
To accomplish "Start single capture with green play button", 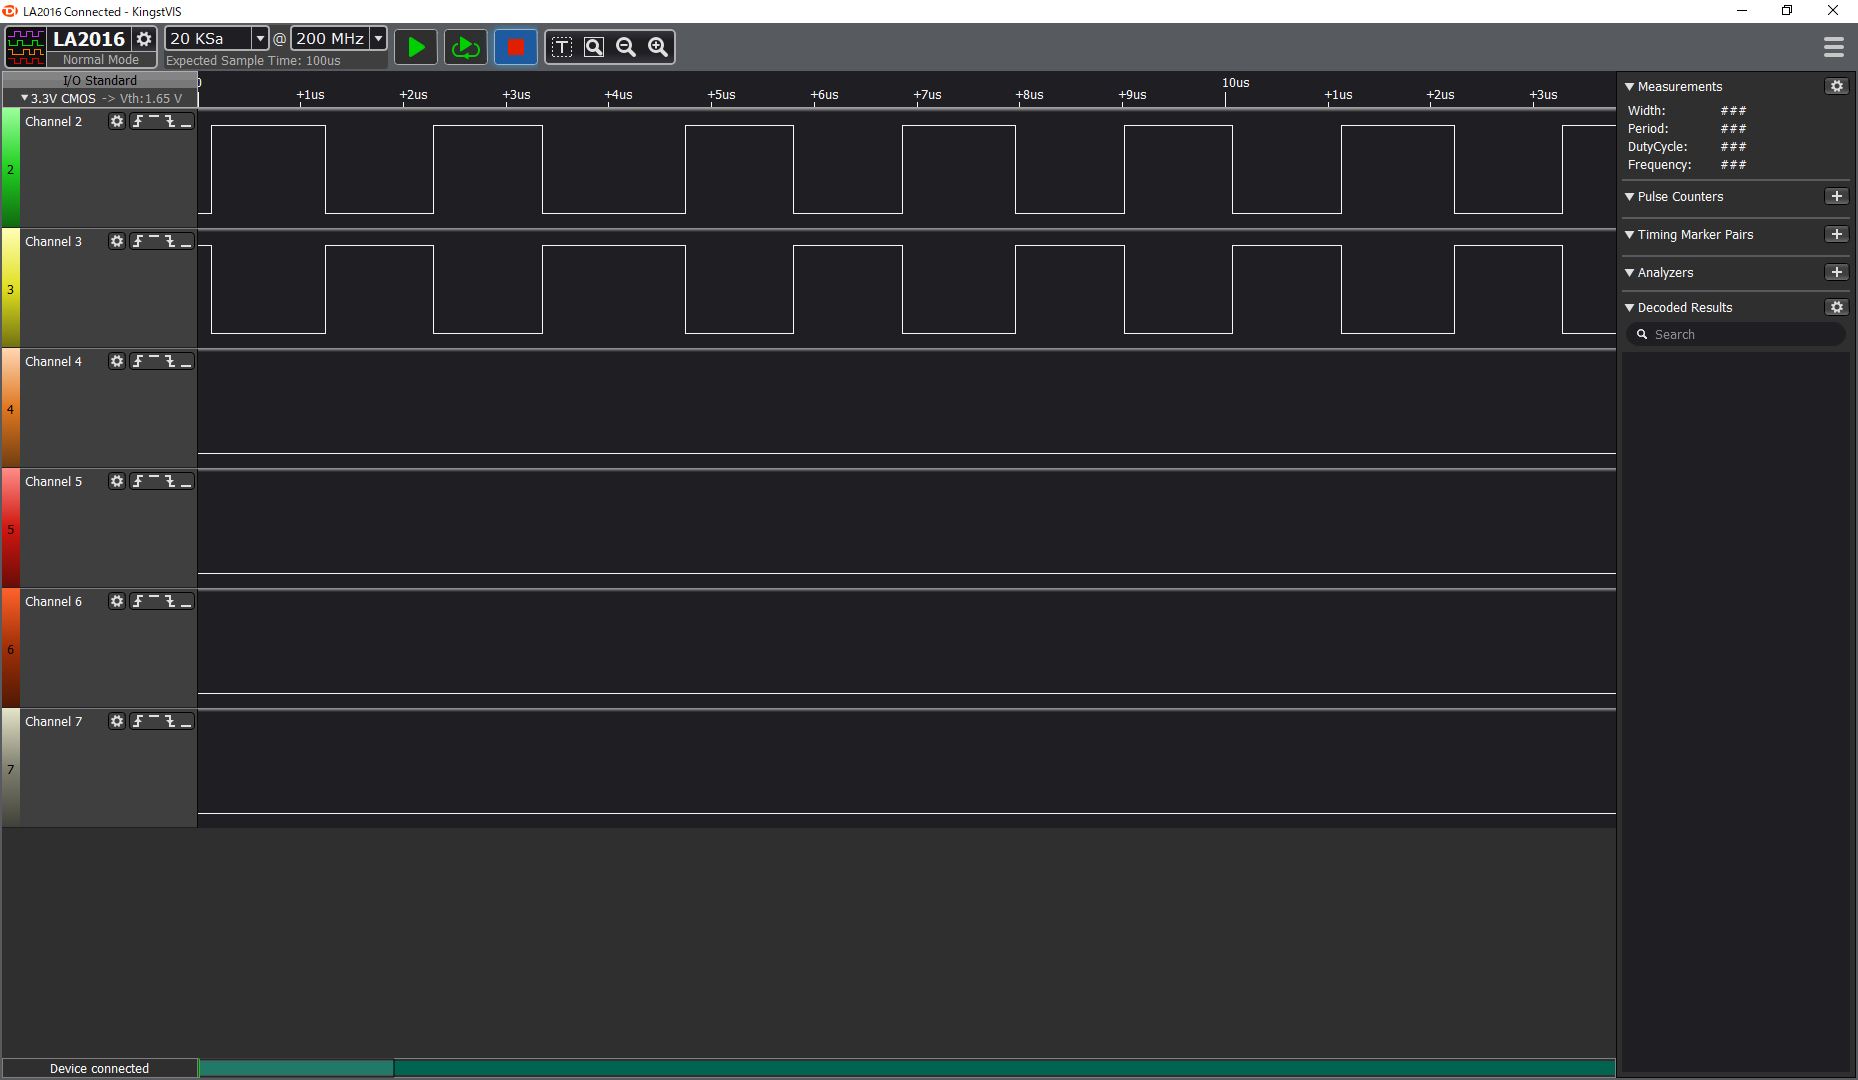I will 416,47.
